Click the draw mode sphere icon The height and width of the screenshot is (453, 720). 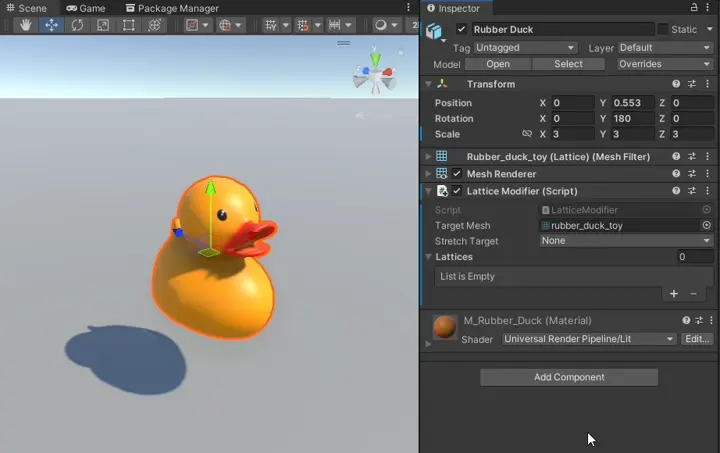coord(381,25)
